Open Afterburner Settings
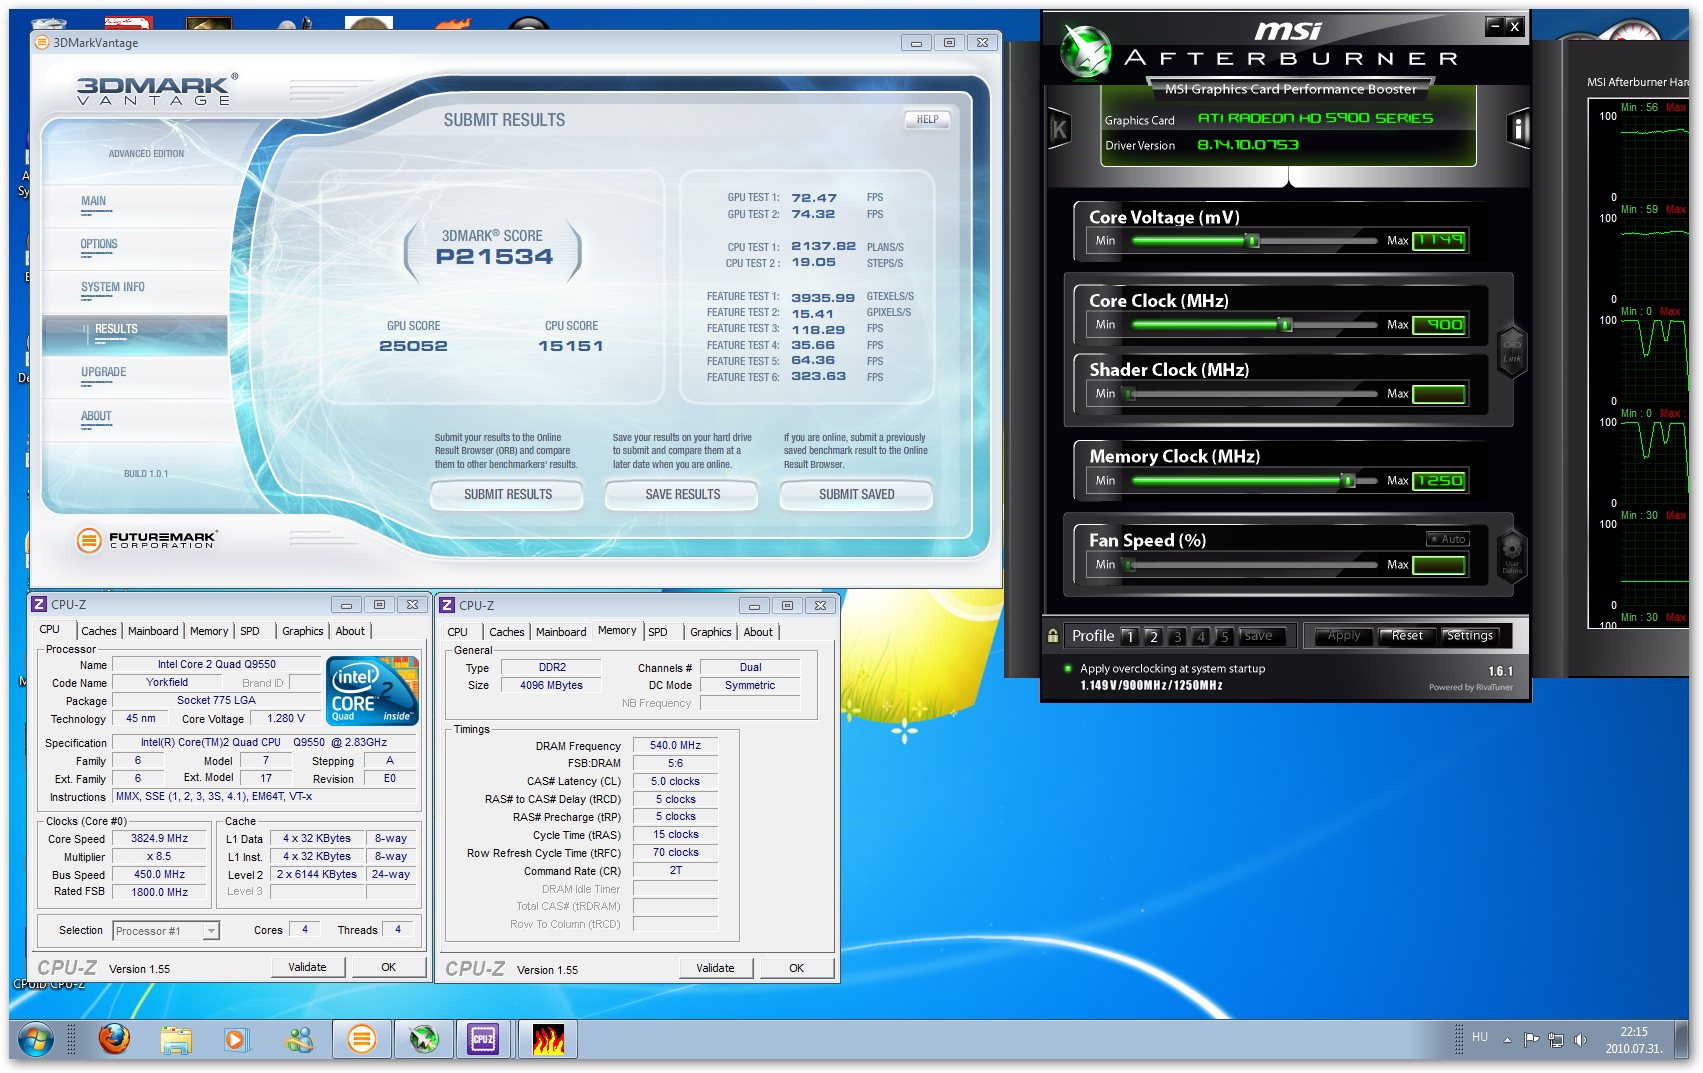This screenshot has height=1073, width=1703. (1469, 636)
